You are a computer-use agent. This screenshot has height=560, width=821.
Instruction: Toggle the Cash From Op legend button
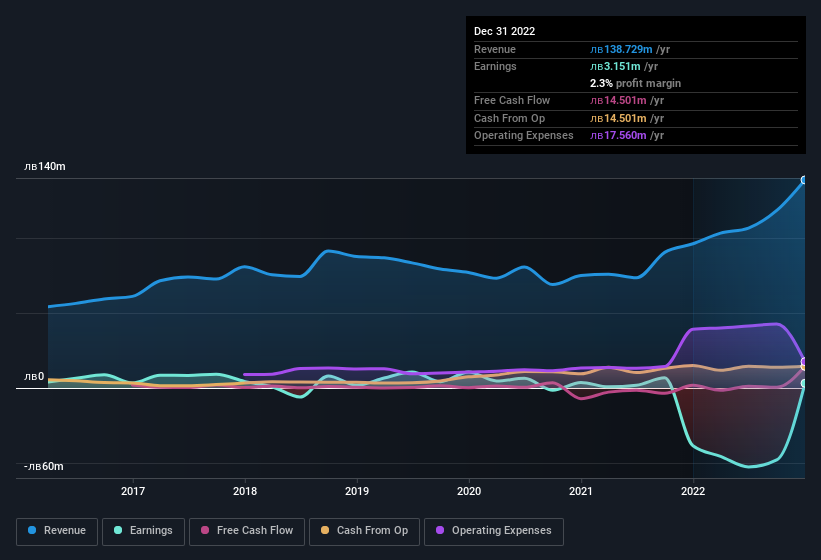(x=363, y=530)
